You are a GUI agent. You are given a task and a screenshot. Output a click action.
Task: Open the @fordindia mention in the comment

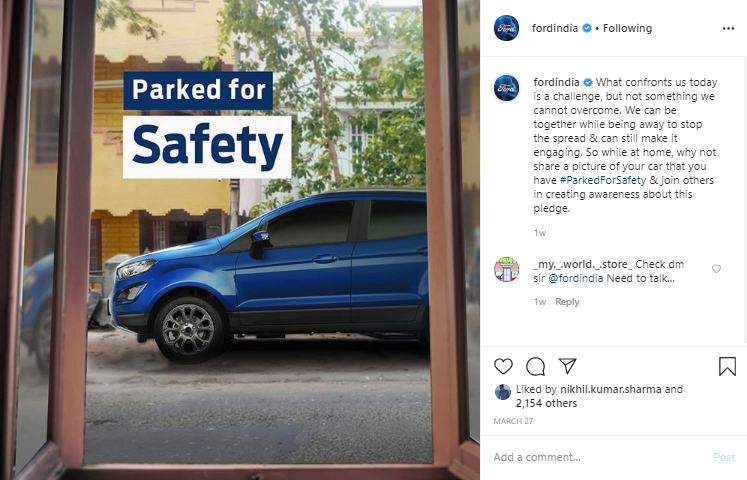click(575, 278)
